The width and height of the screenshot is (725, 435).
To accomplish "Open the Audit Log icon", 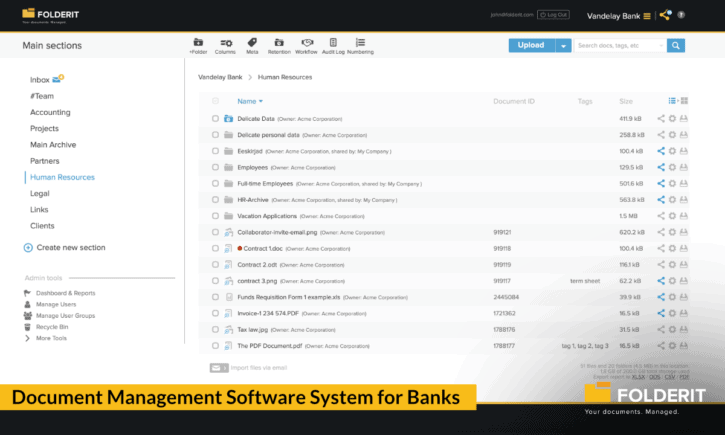I will [333, 43].
